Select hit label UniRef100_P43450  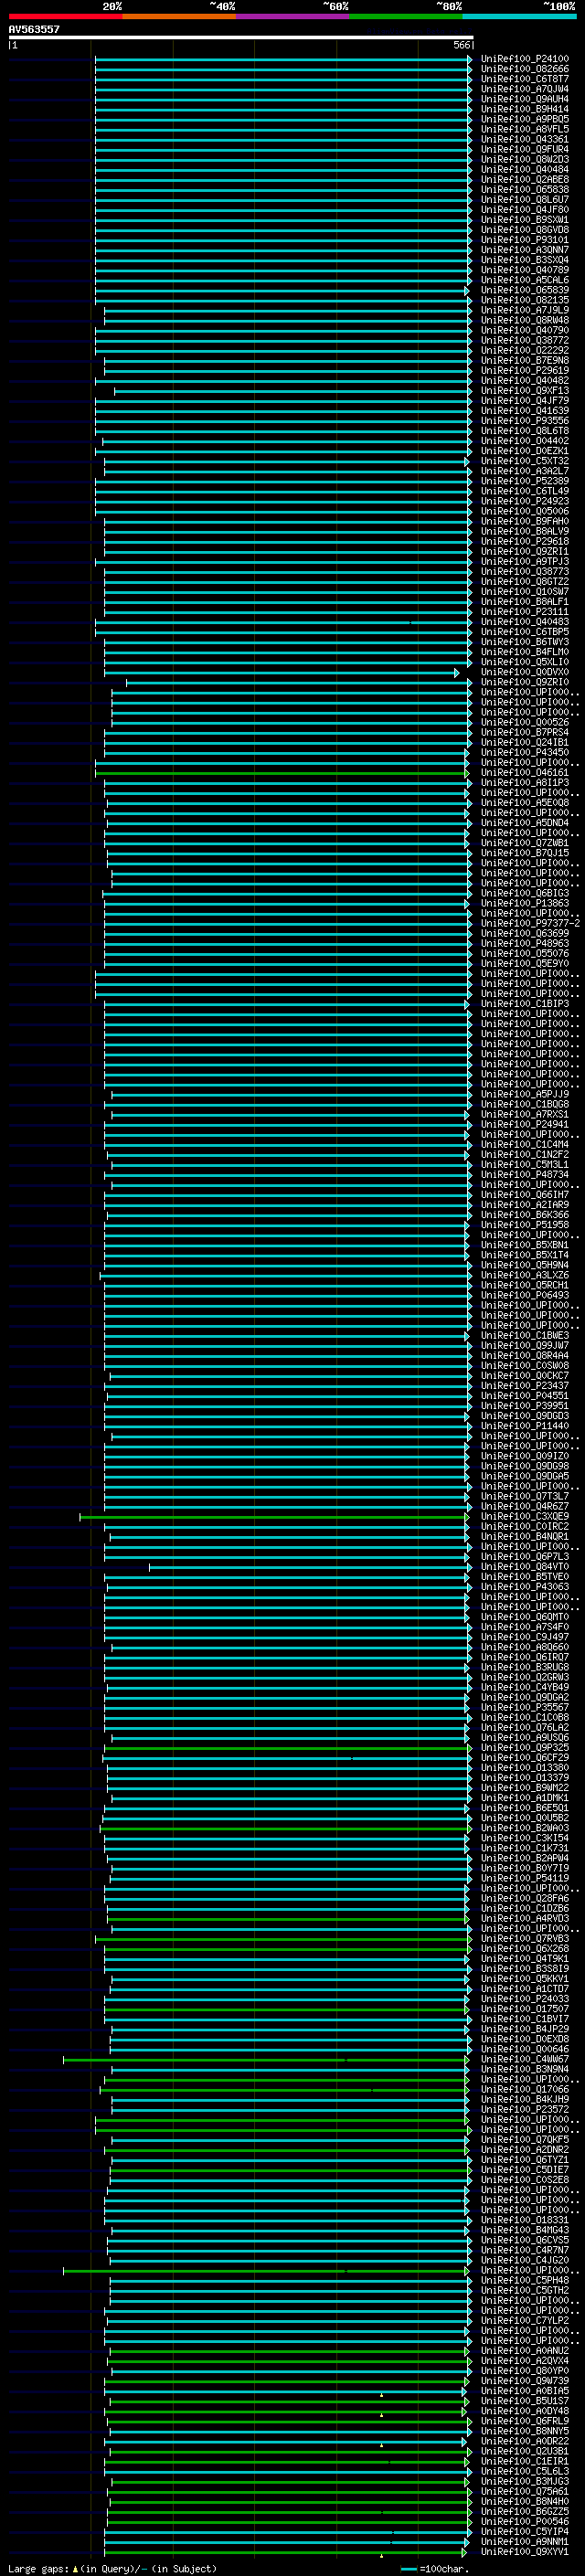click(x=525, y=752)
